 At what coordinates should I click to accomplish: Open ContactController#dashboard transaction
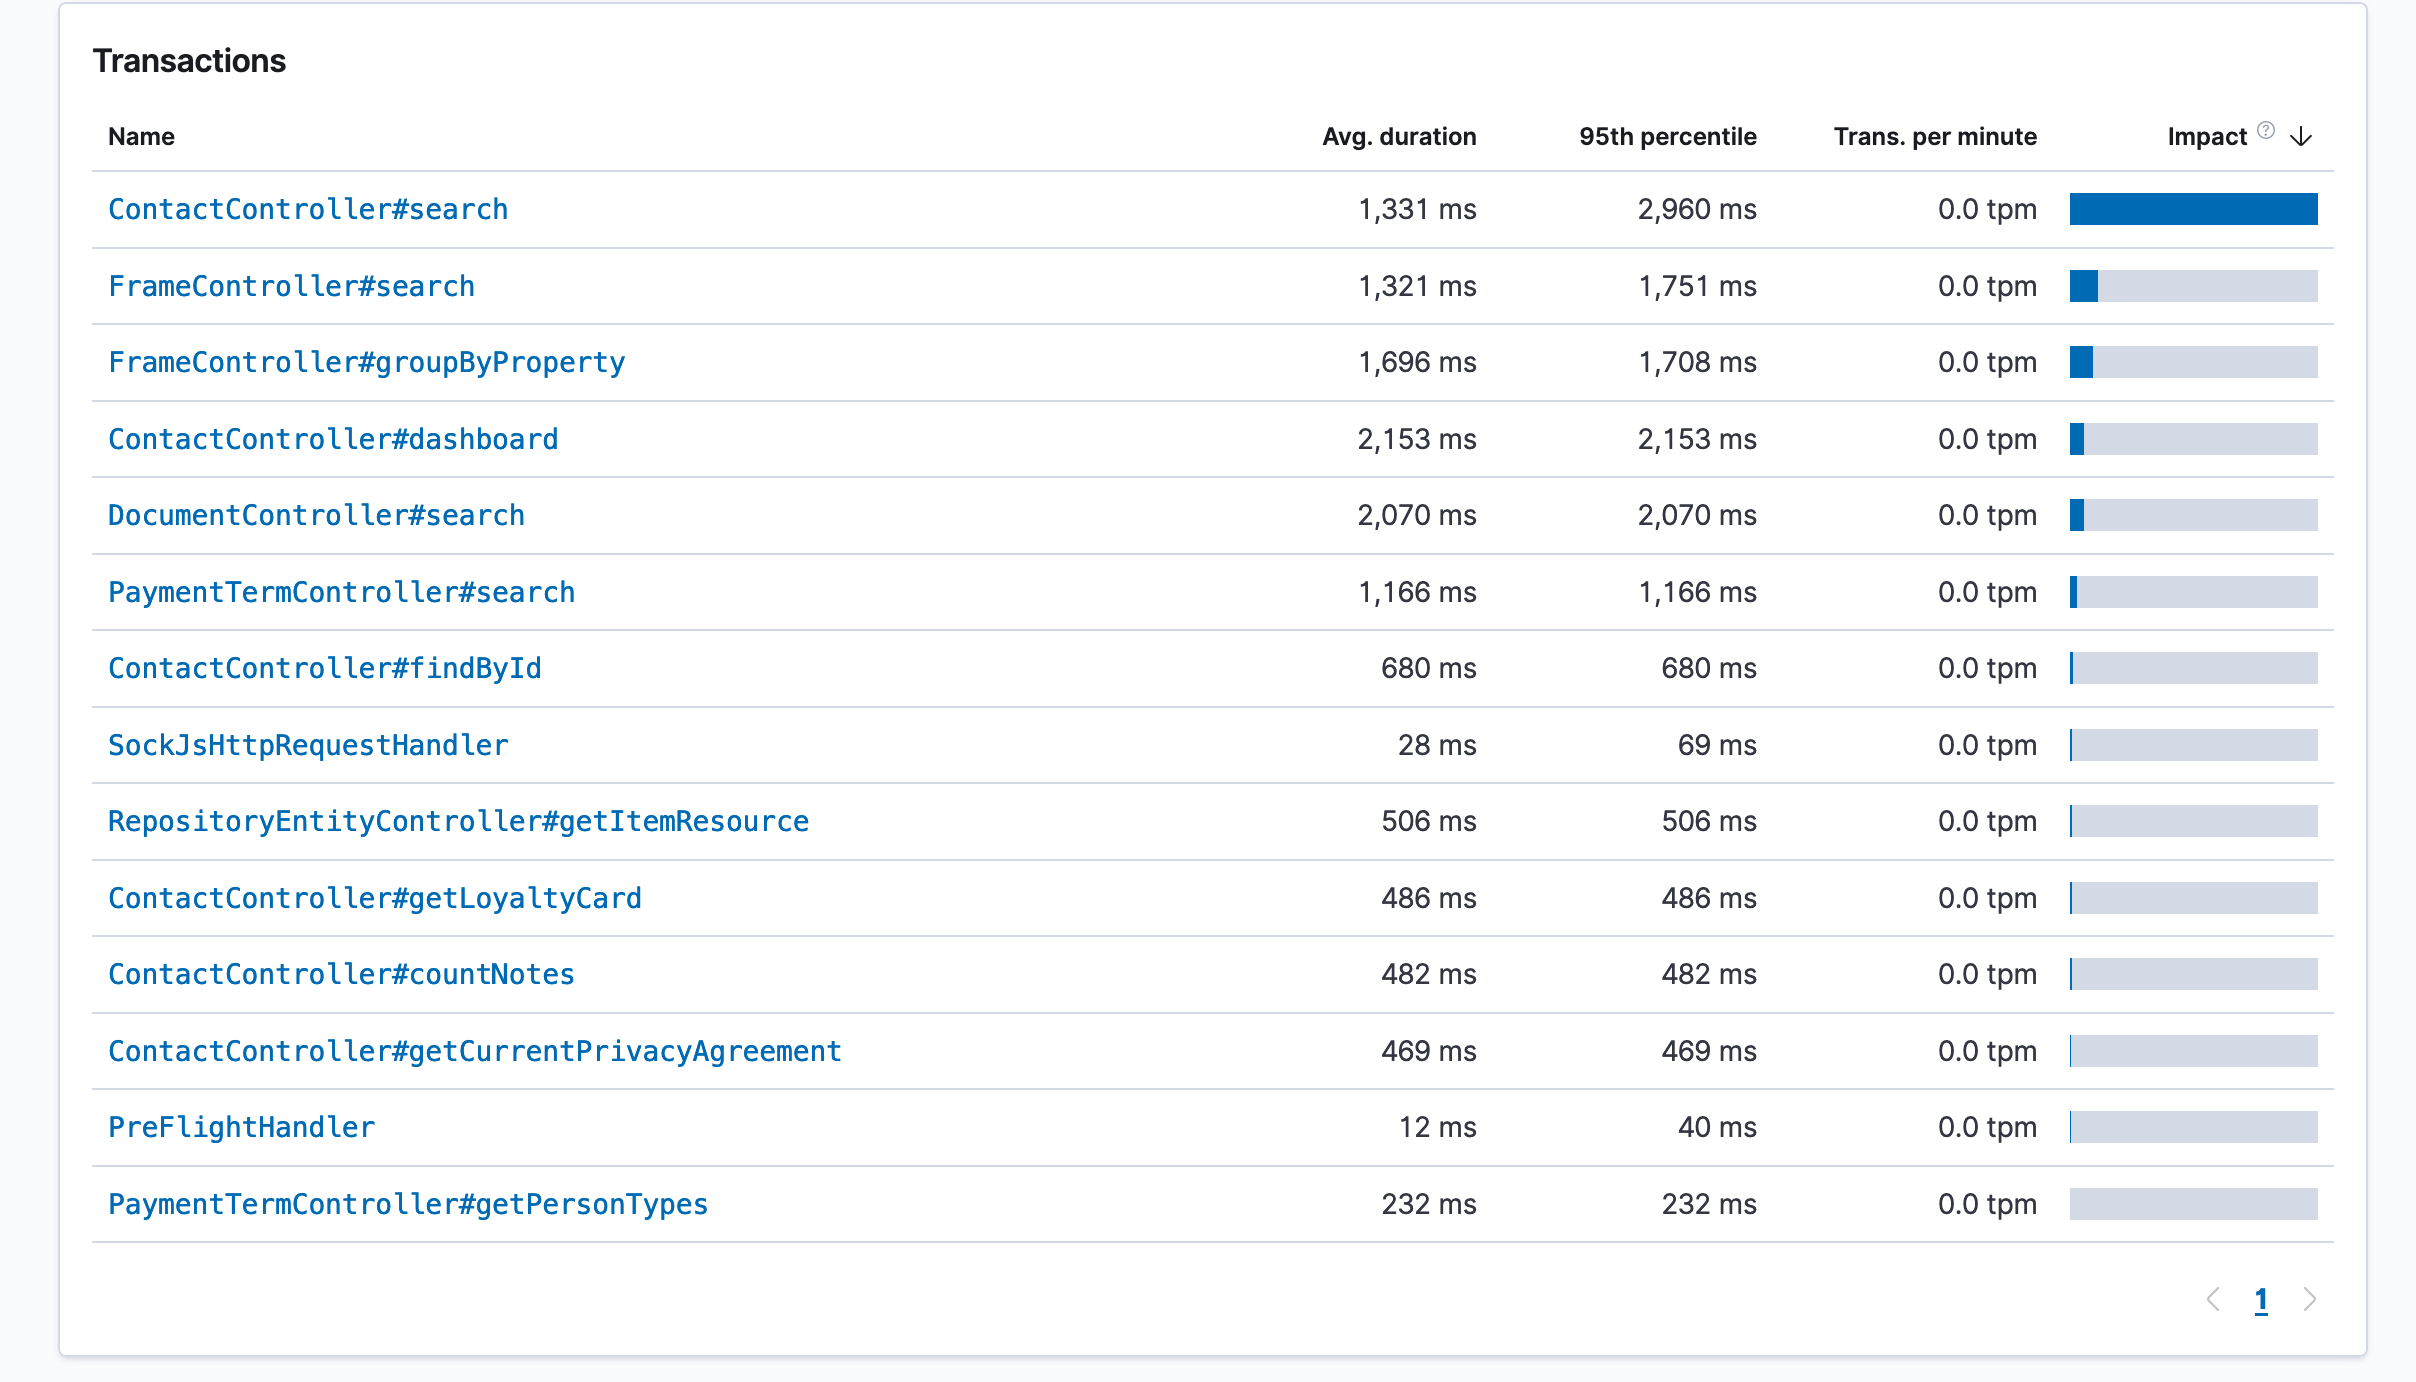pyautogui.click(x=333, y=439)
